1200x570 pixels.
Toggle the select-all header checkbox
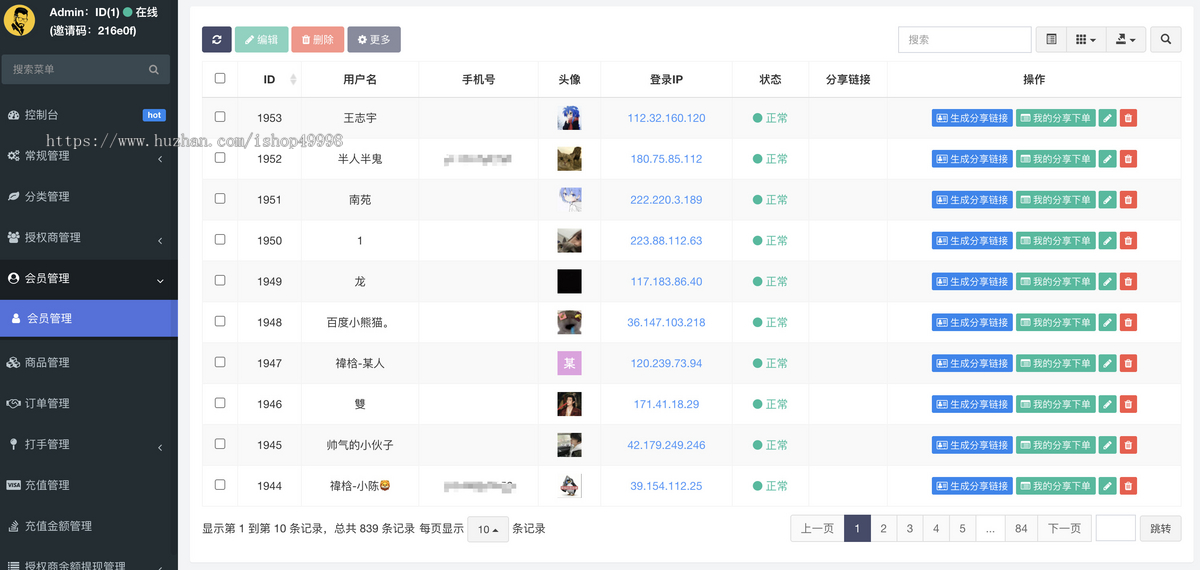tap(220, 78)
